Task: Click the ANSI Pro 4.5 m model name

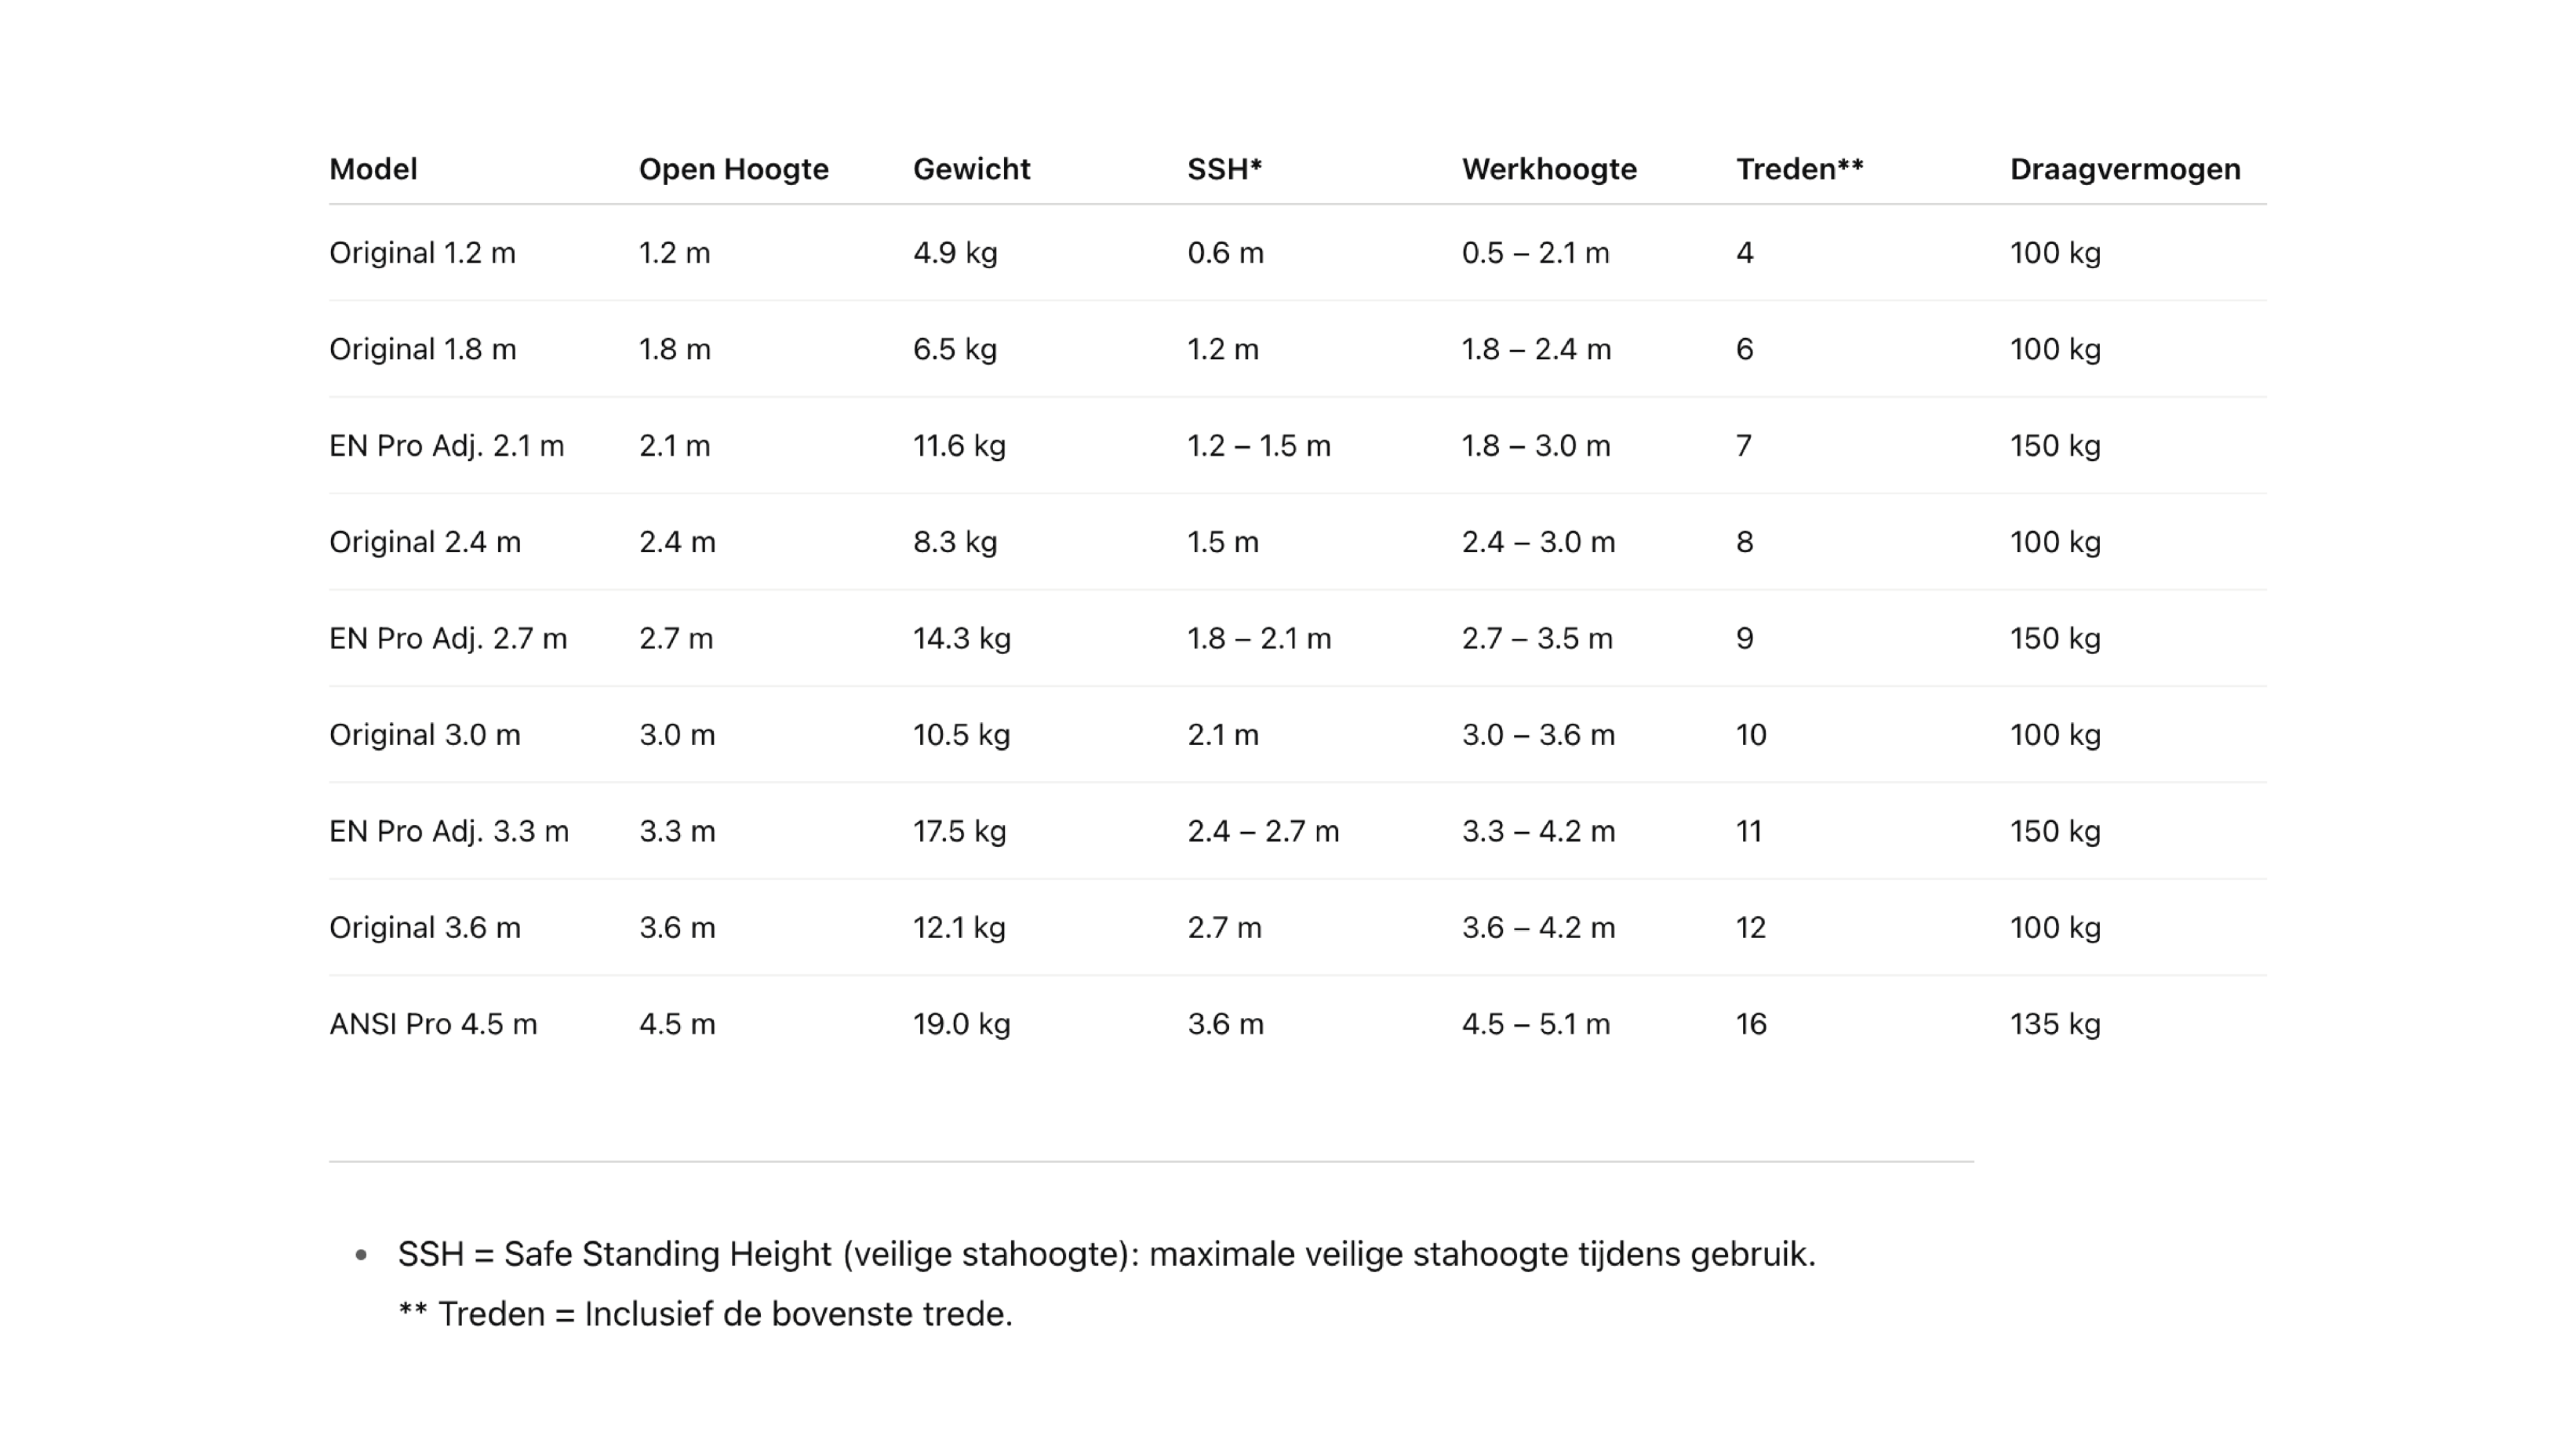Action: 433,1024
